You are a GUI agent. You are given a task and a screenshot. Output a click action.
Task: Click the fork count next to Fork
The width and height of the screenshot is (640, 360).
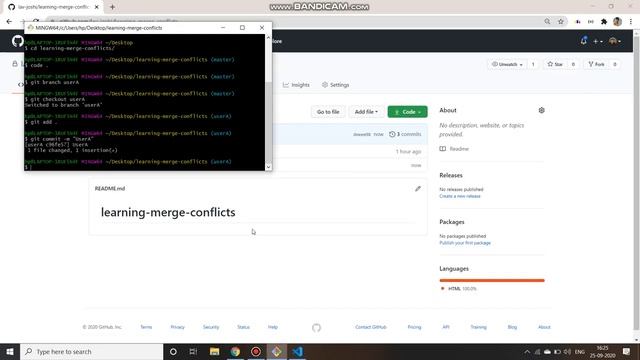(615, 64)
